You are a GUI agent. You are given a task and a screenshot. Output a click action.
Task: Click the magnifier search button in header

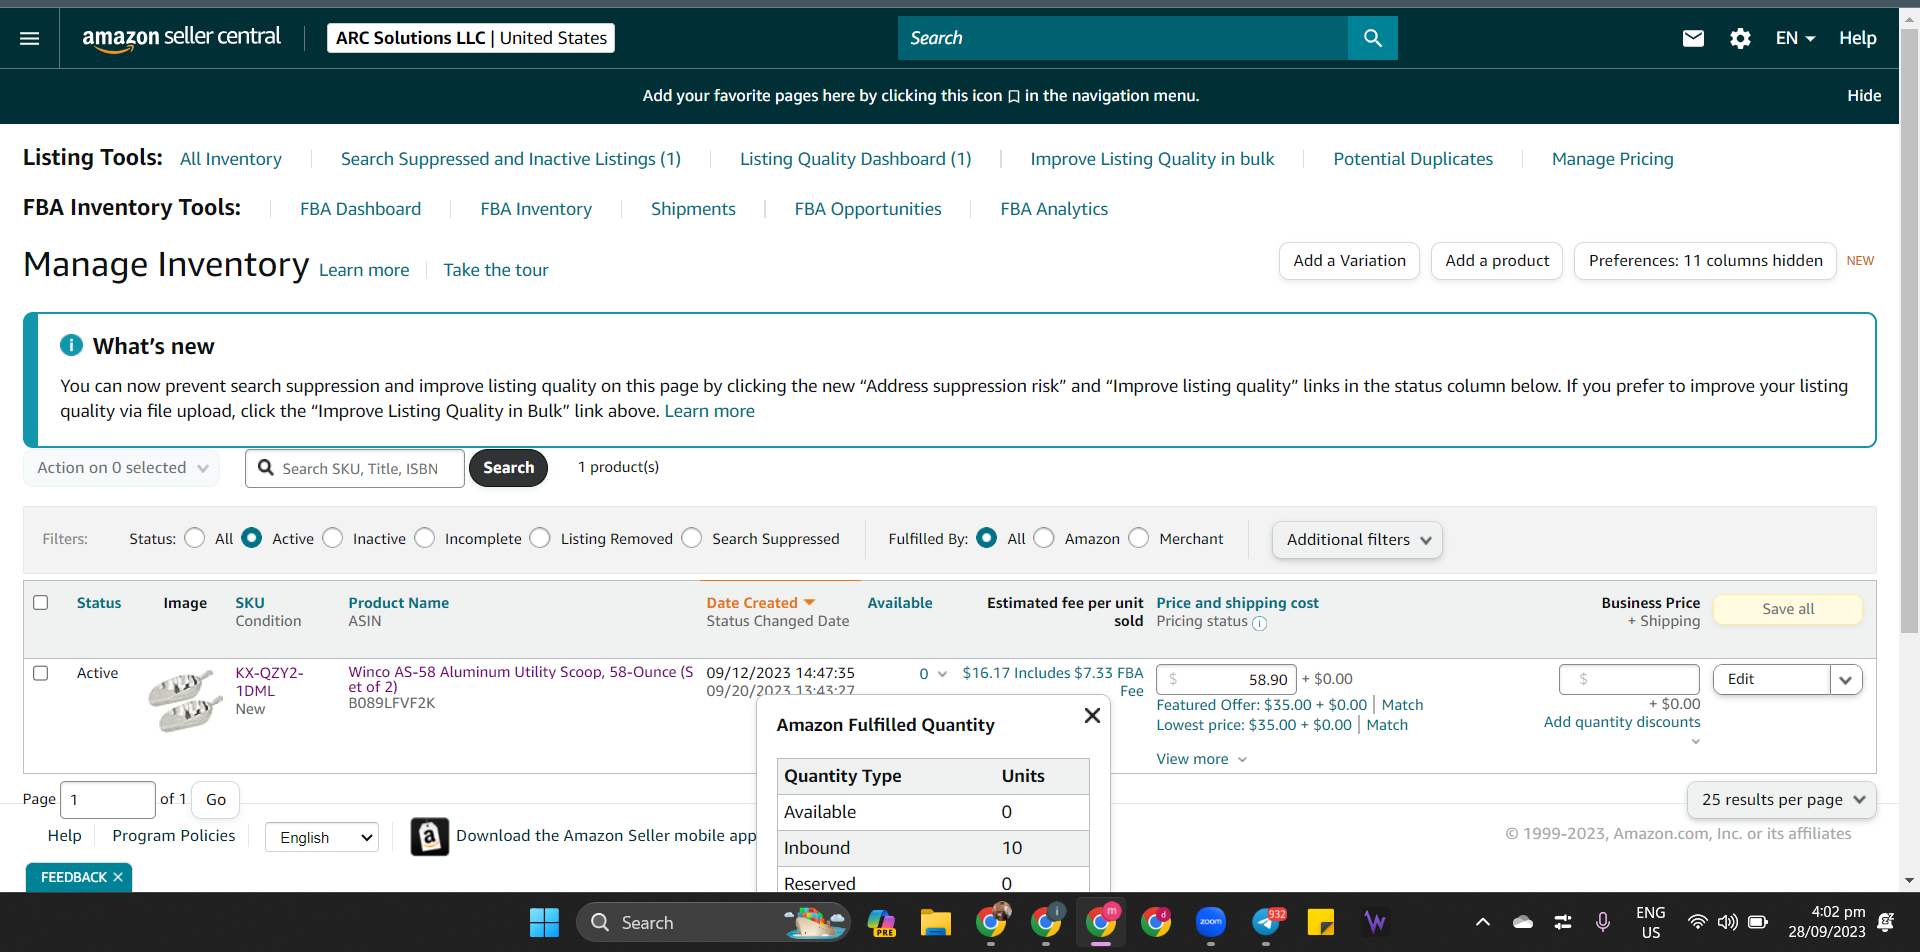click(1373, 38)
